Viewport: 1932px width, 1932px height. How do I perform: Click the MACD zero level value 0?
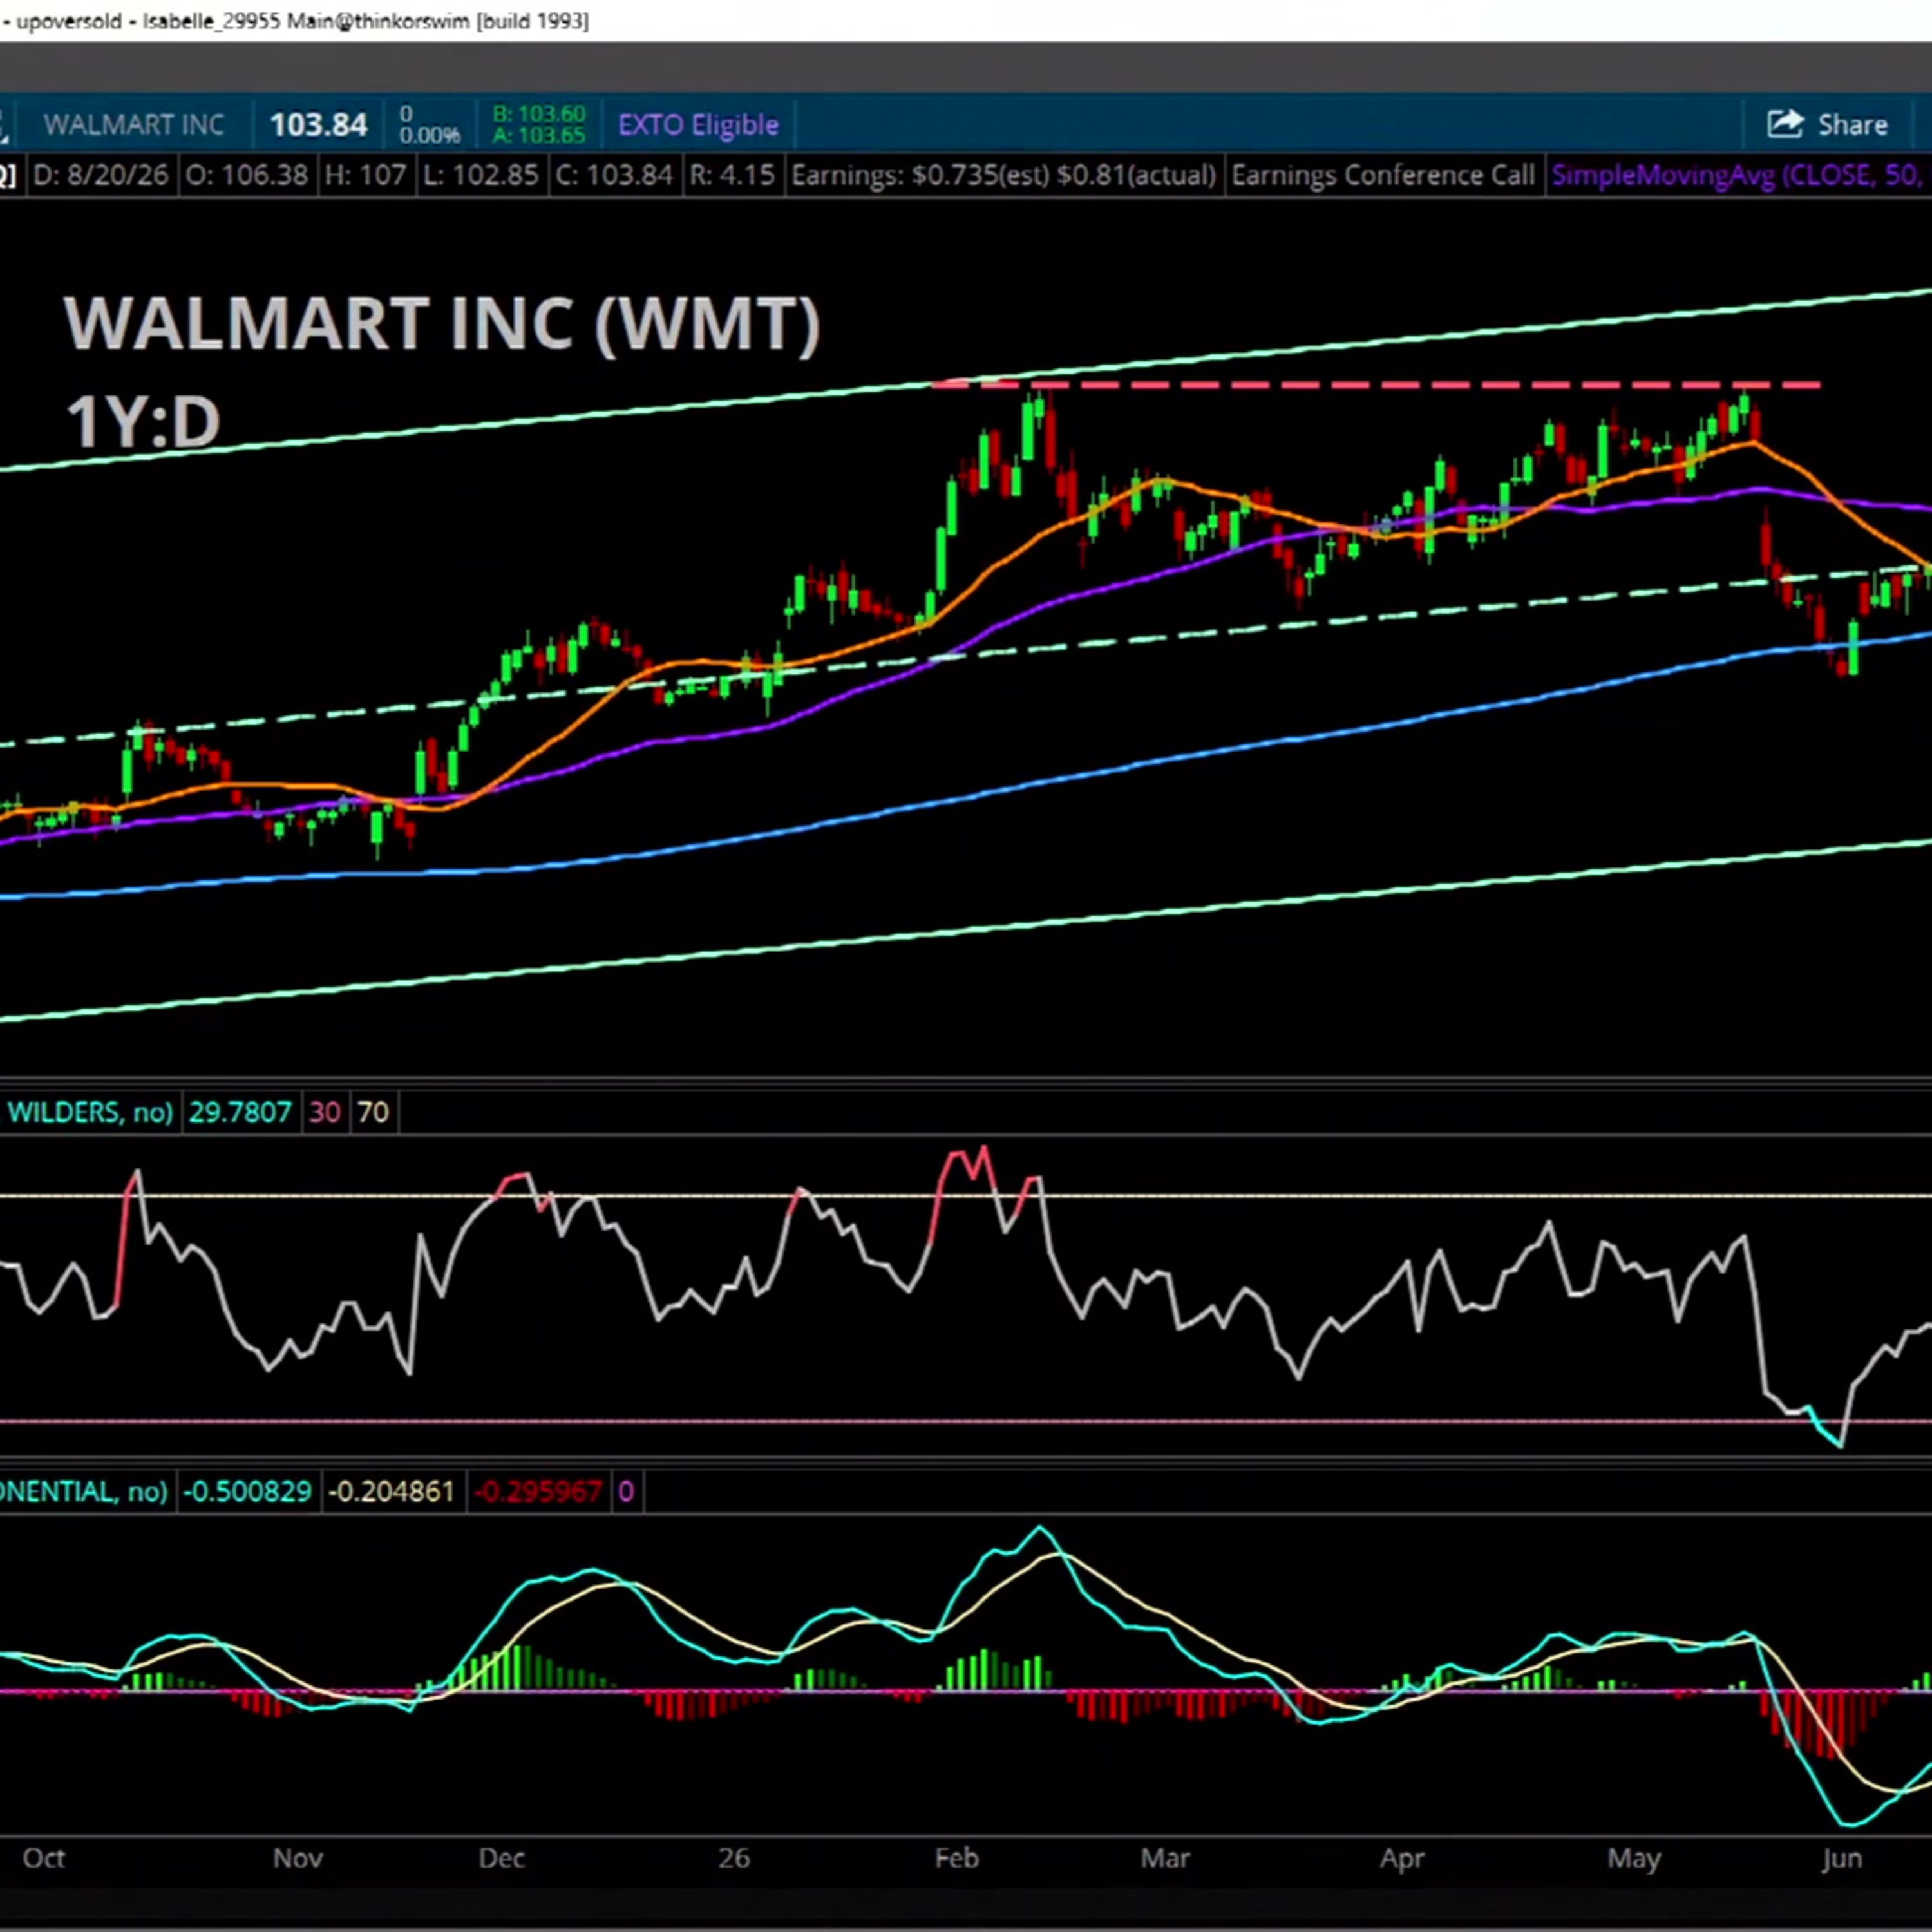(x=626, y=1492)
